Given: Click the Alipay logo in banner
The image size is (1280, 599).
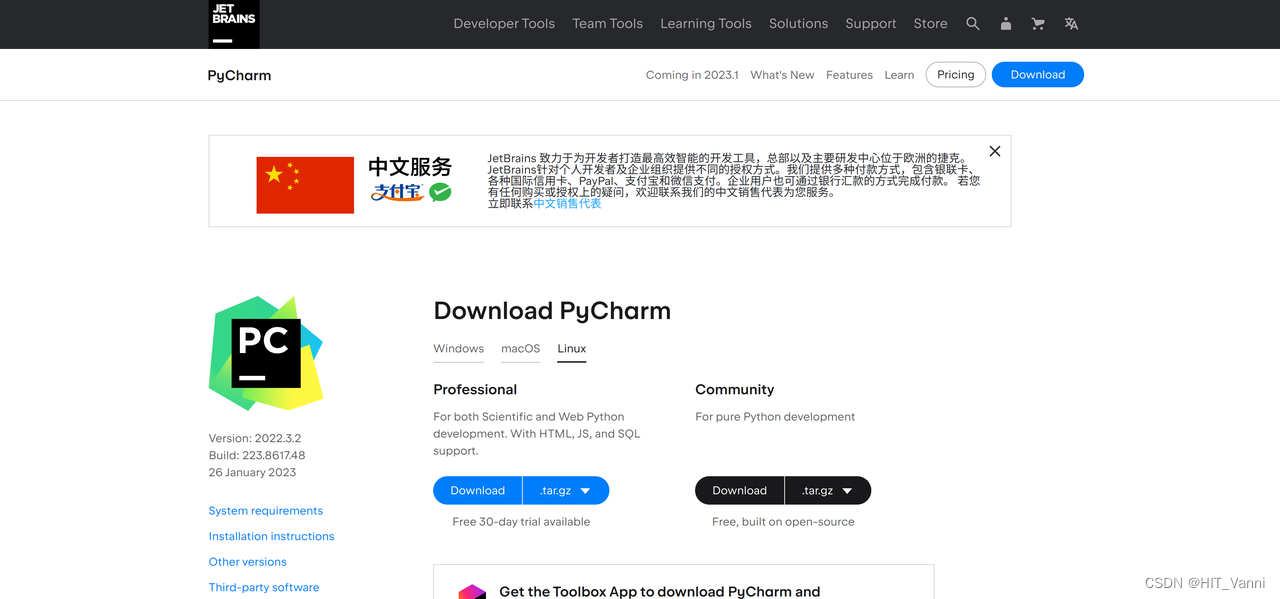Looking at the screenshot, I should click(398, 192).
